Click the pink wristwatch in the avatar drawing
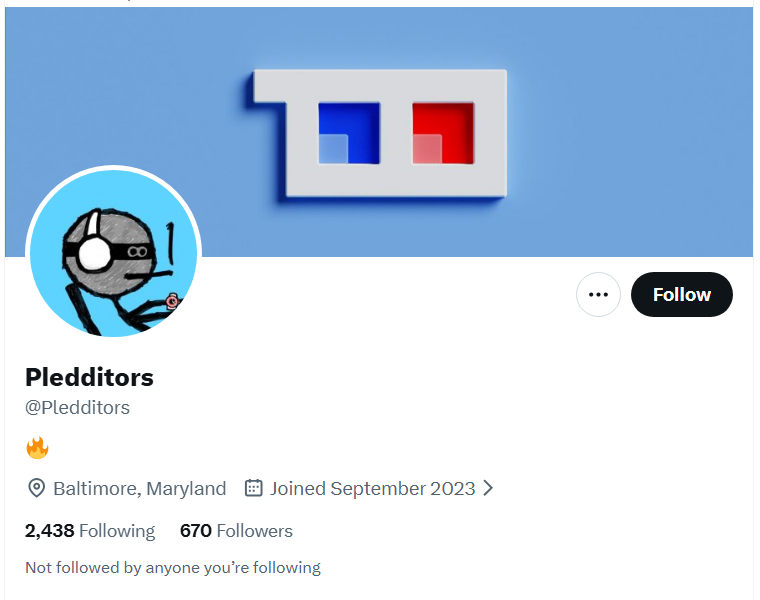The image size is (760, 600). coord(172,301)
